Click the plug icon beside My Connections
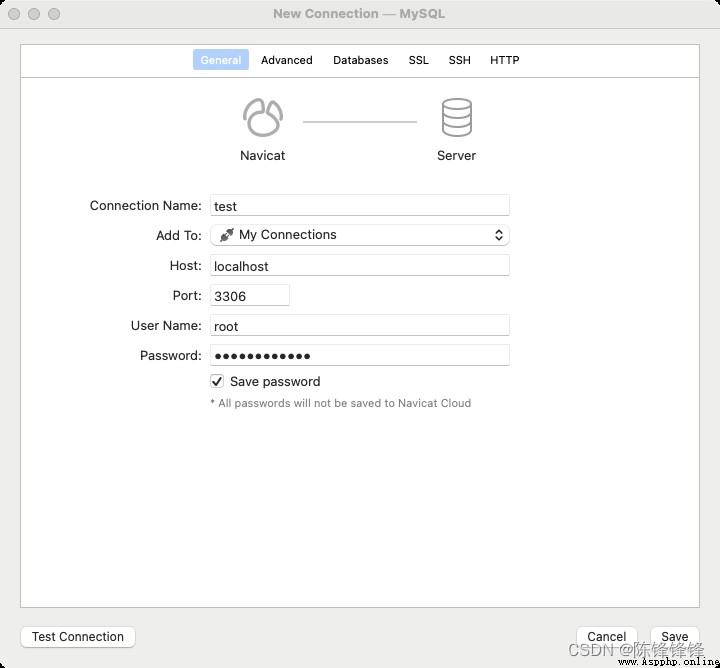Screen dimensions: 720x668 pos(226,235)
